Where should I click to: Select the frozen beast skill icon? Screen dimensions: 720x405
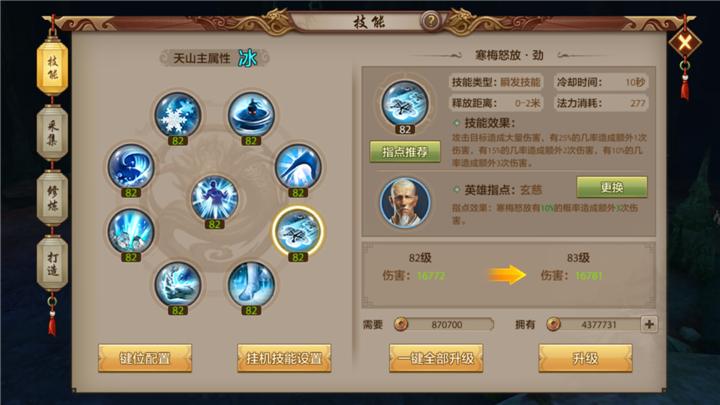[x=178, y=284]
